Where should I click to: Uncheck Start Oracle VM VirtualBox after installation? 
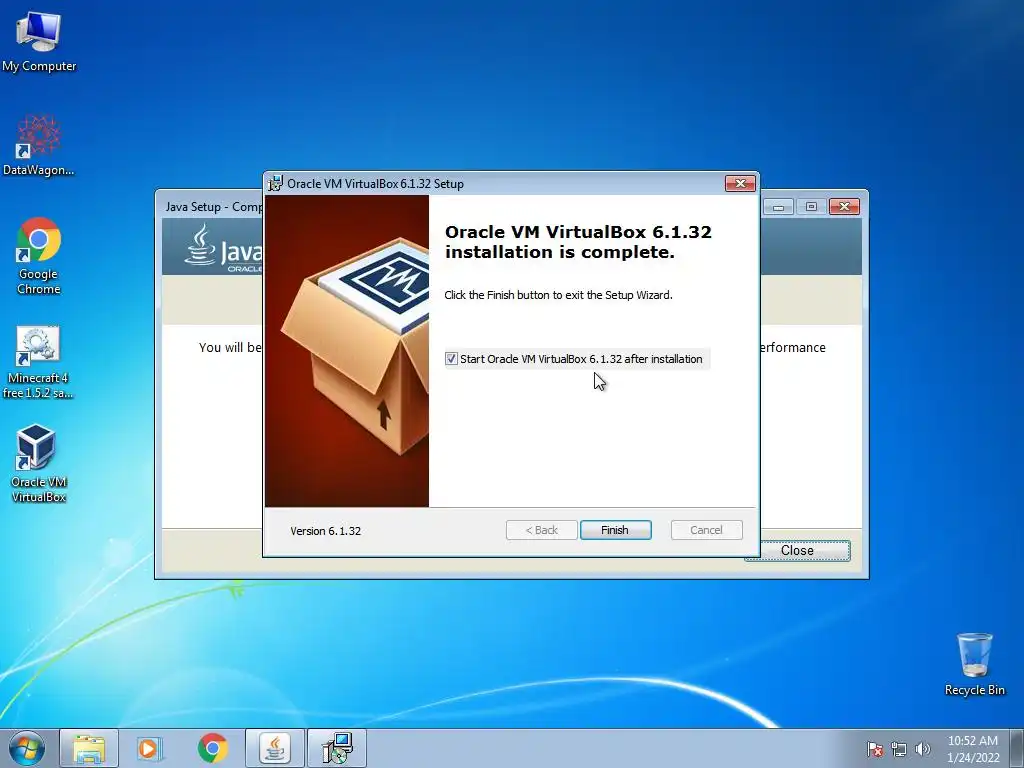[x=451, y=359]
